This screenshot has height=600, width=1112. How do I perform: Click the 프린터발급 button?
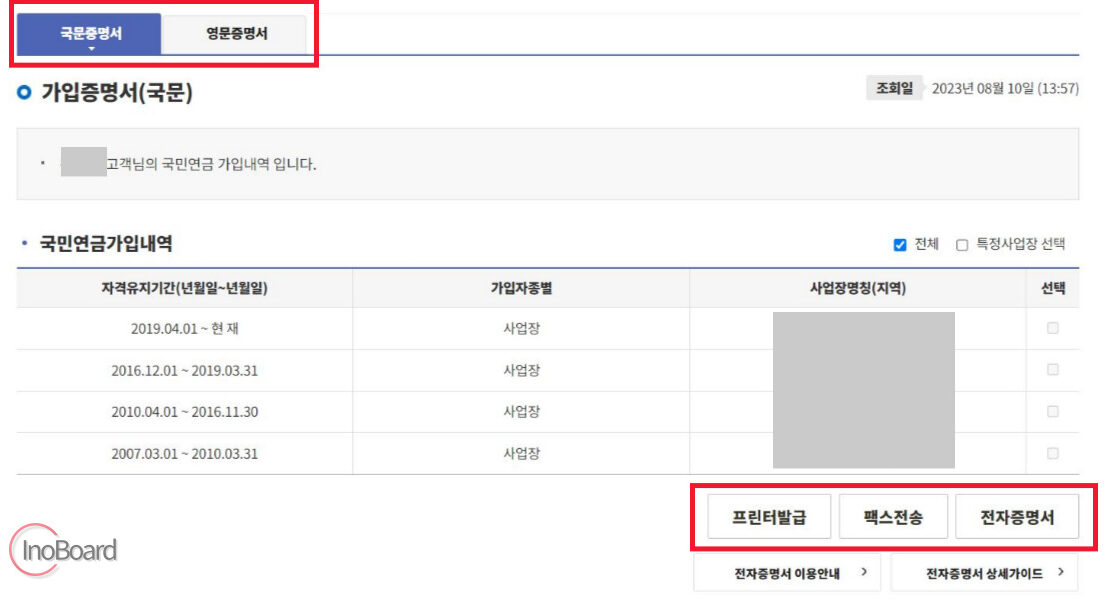769,517
